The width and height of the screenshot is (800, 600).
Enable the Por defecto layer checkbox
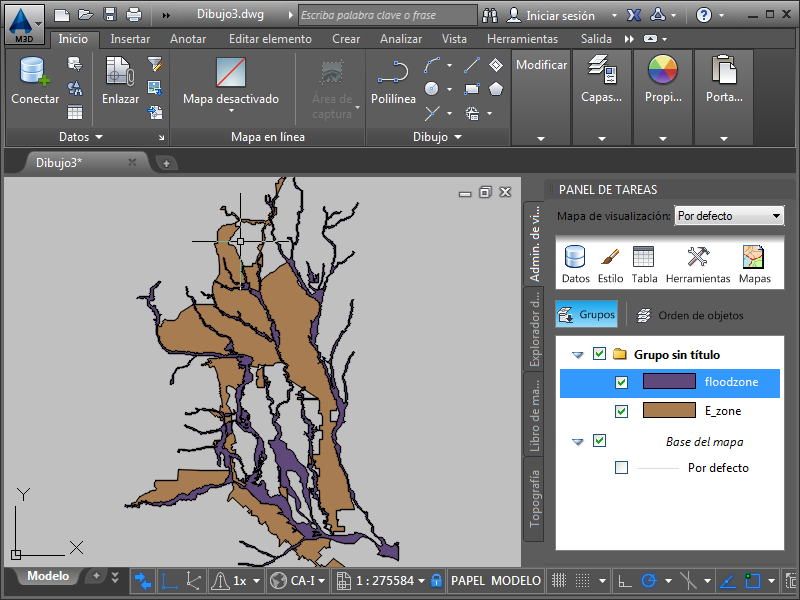[x=622, y=468]
